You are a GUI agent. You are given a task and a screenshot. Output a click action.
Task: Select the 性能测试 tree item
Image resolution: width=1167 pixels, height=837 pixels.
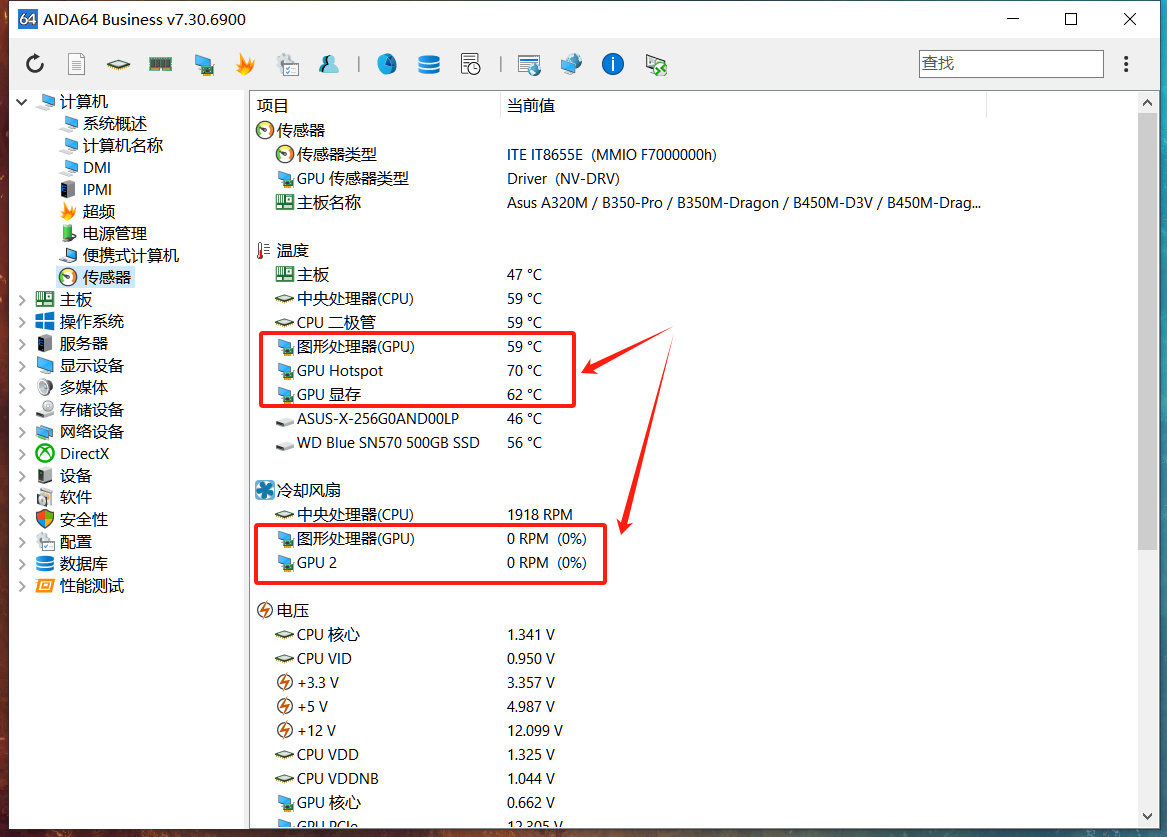click(92, 586)
